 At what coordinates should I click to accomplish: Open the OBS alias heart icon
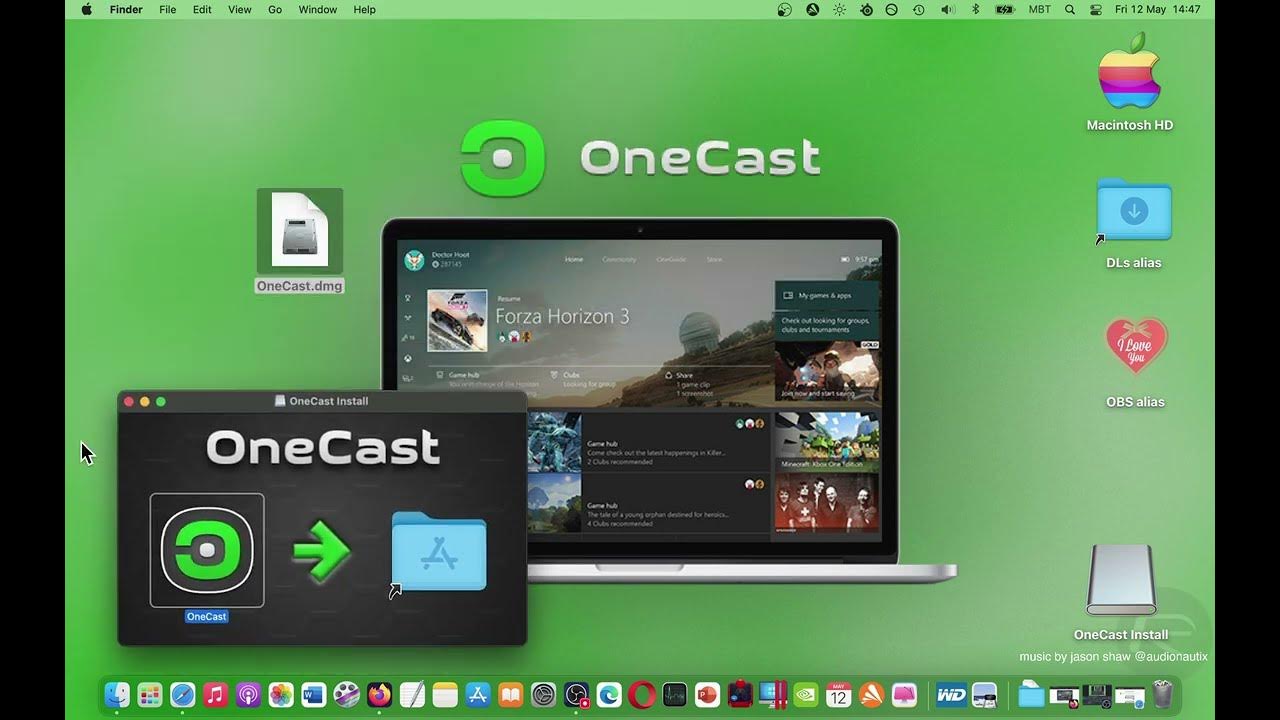point(1136,347)
